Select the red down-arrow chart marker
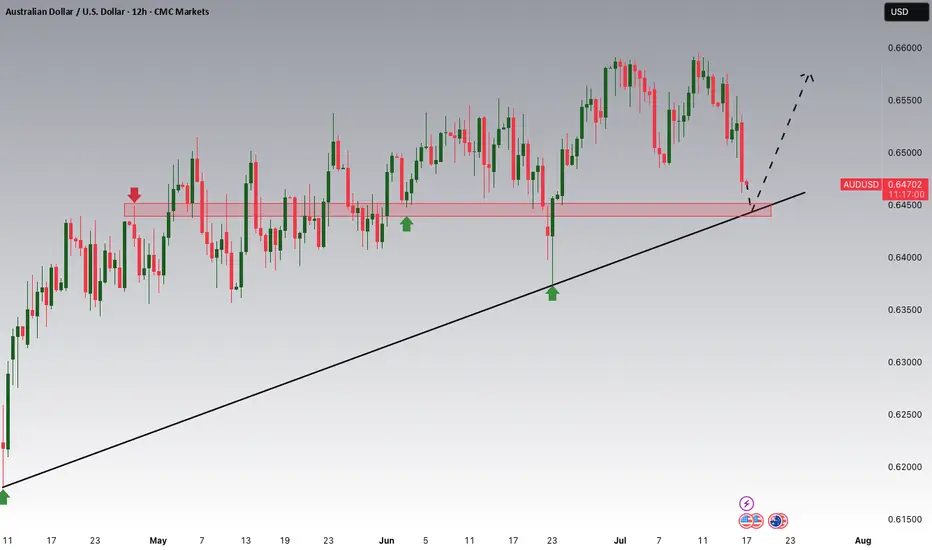 [x=134, y=194]
